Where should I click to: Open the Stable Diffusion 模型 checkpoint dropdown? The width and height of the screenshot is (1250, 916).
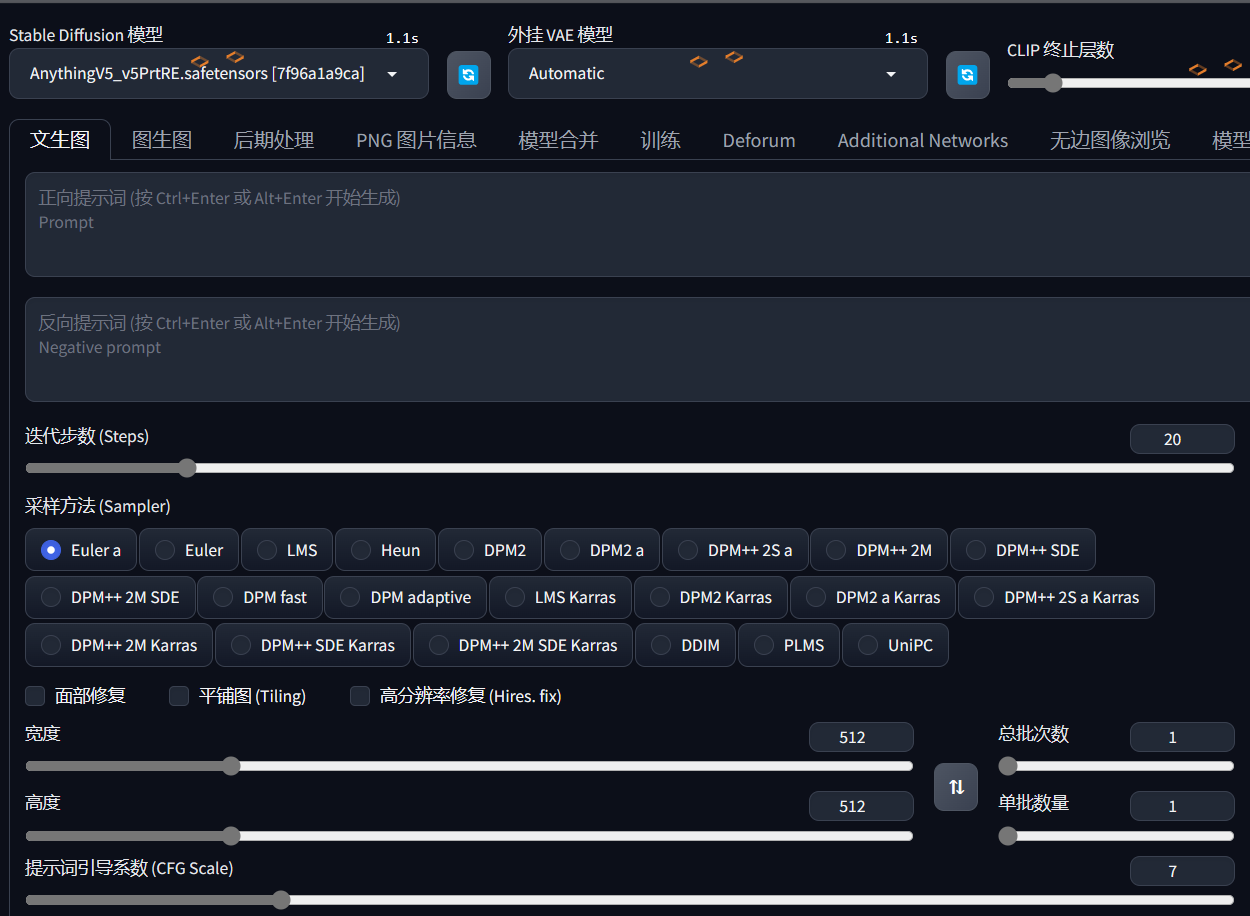point(219,74)
